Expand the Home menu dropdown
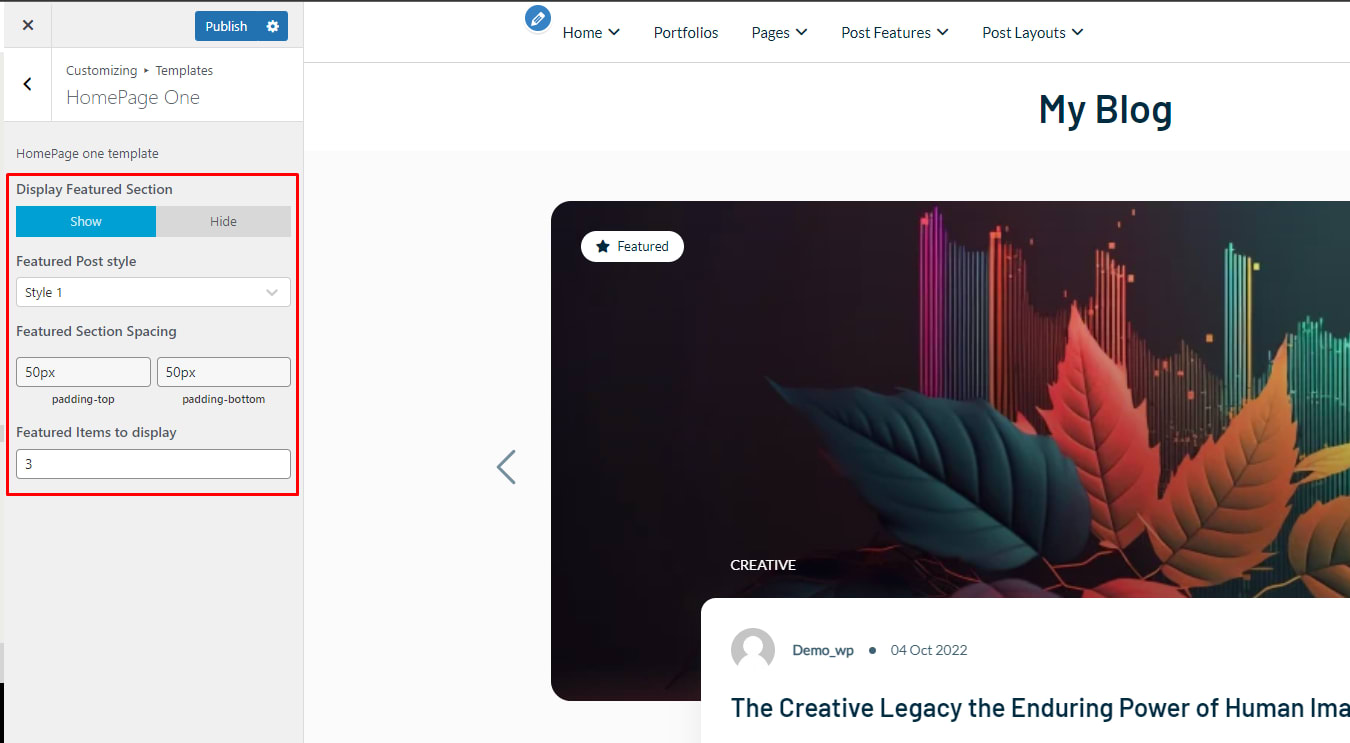The height and width of the screenshot is (743, 1350). 591,33
